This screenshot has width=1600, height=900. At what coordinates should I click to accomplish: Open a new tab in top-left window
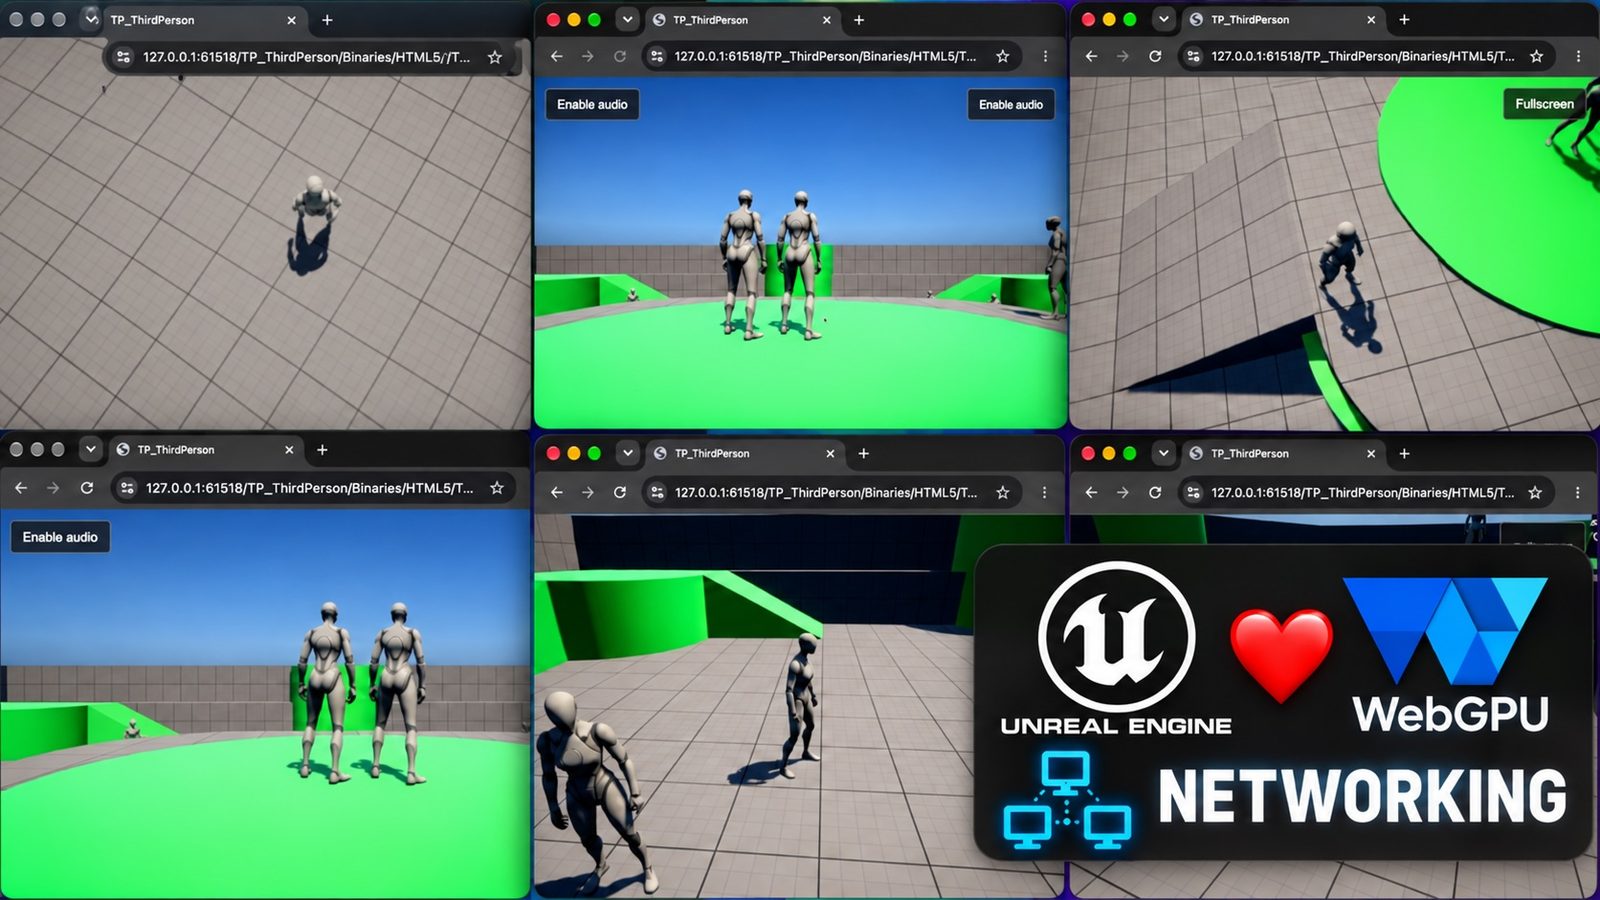(x=327, y=20)
